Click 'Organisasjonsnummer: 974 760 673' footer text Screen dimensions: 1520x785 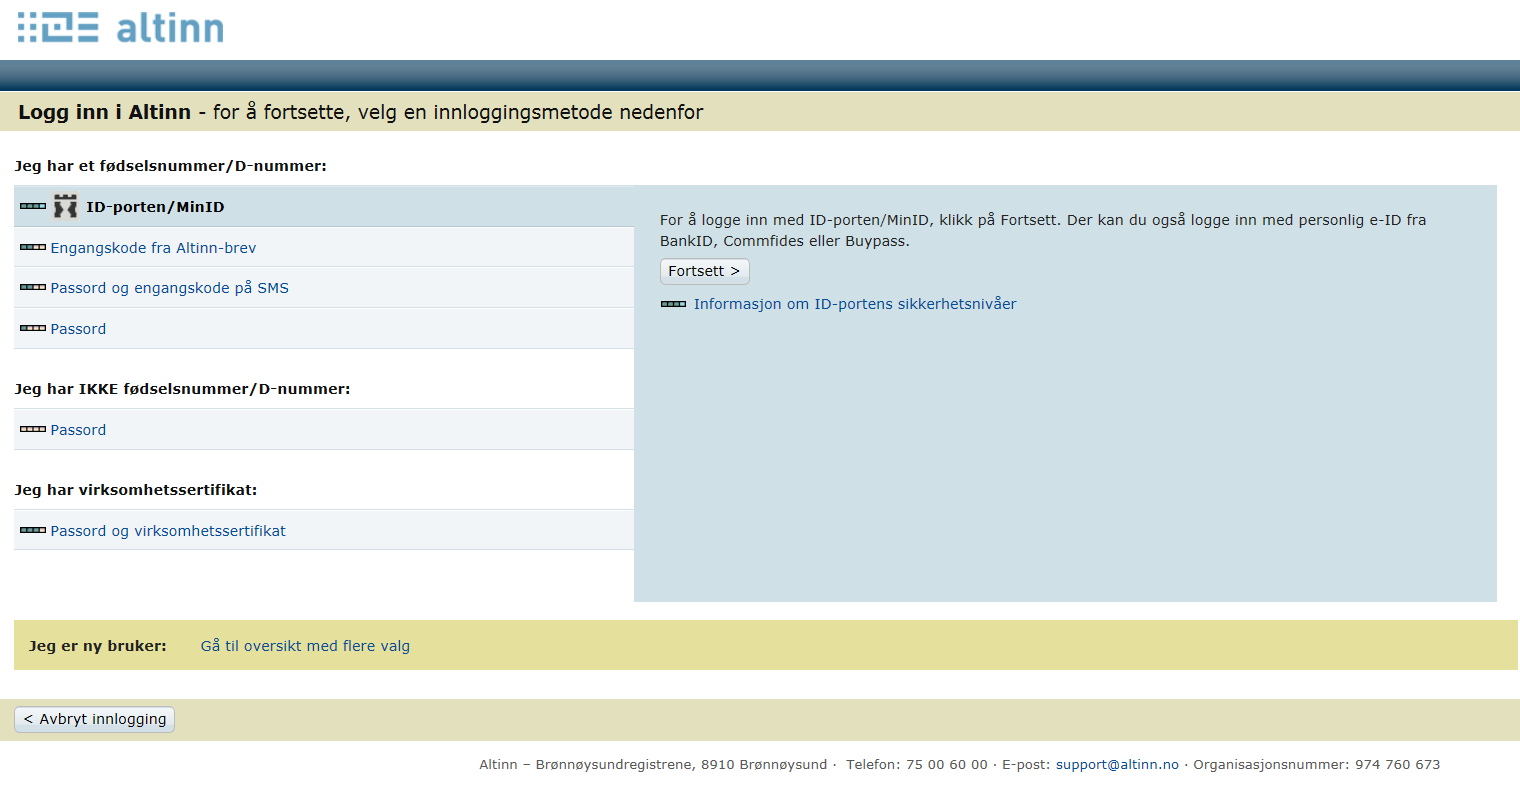coord(1317,764)
